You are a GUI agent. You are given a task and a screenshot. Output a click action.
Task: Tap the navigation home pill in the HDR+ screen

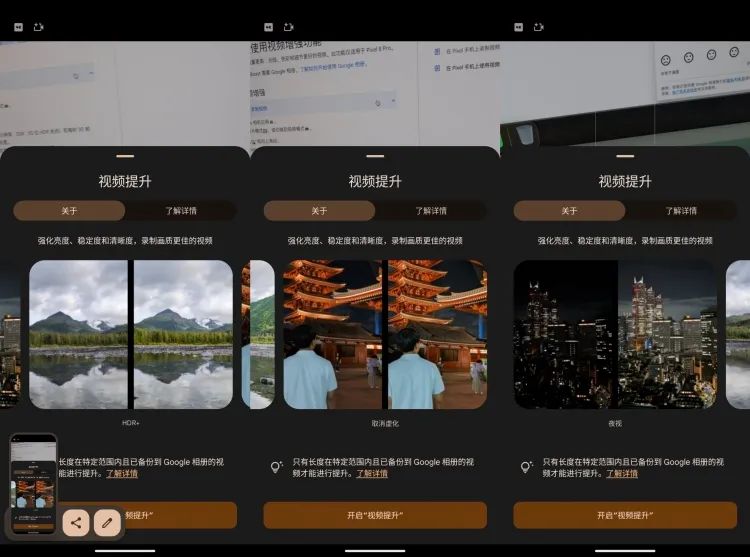click(125, 551)
